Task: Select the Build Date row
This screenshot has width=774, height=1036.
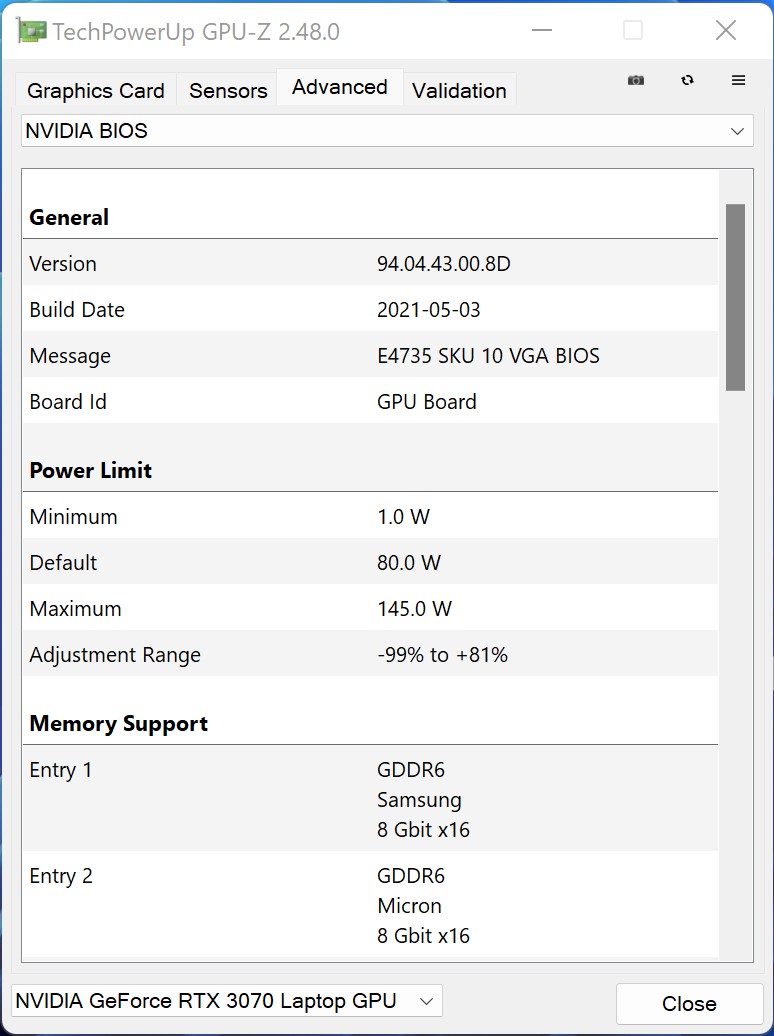Action: click(x=370, y=310)
